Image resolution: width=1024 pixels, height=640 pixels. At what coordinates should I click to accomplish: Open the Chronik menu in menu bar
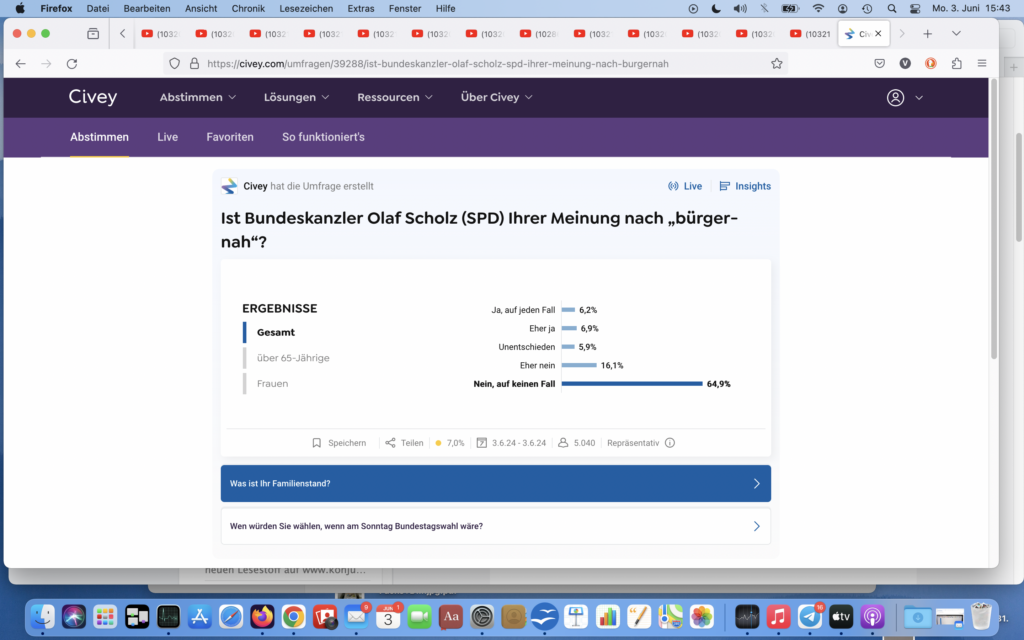pos(248,8)
